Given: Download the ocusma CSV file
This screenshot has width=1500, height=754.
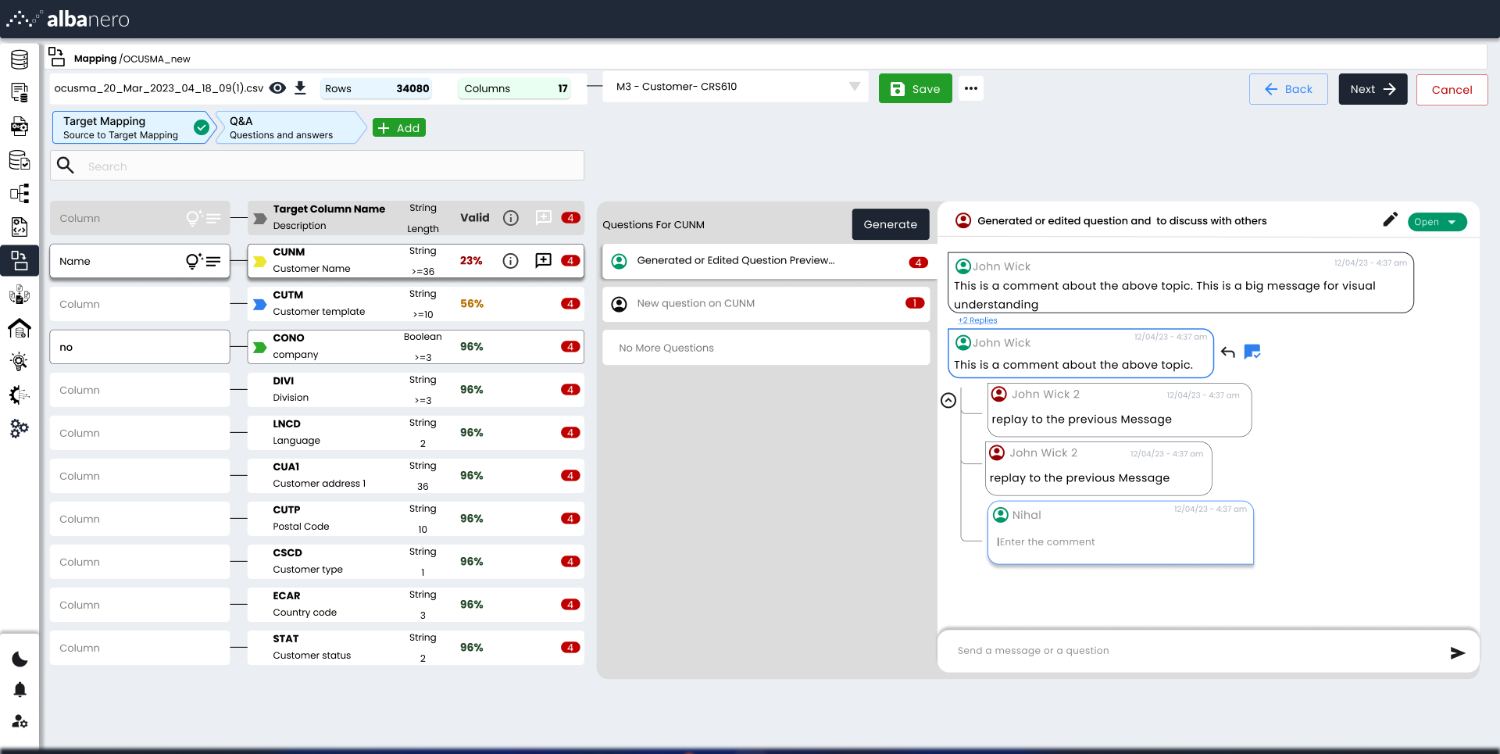Looking at the screenshot, I should click(x=300, y=88).
